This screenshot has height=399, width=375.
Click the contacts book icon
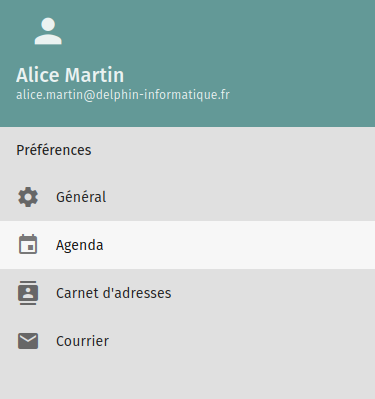[x=28, y=293]
